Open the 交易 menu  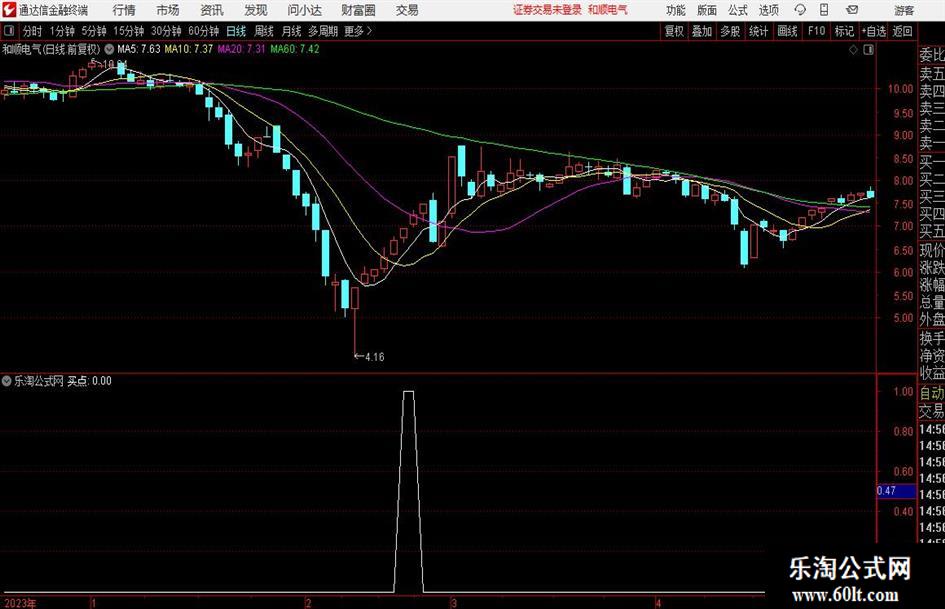point(407,10)
